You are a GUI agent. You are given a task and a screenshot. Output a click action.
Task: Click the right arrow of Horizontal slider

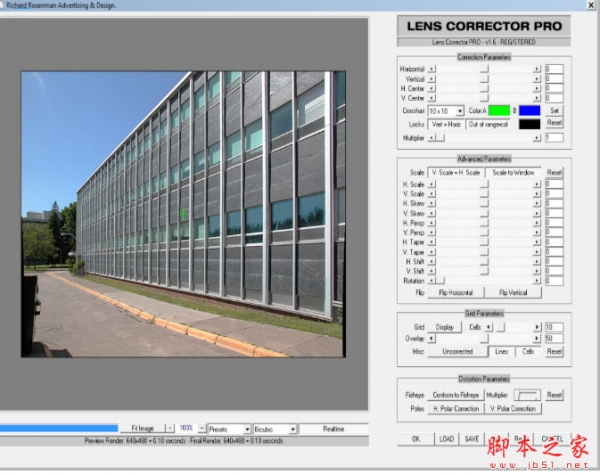536,69
